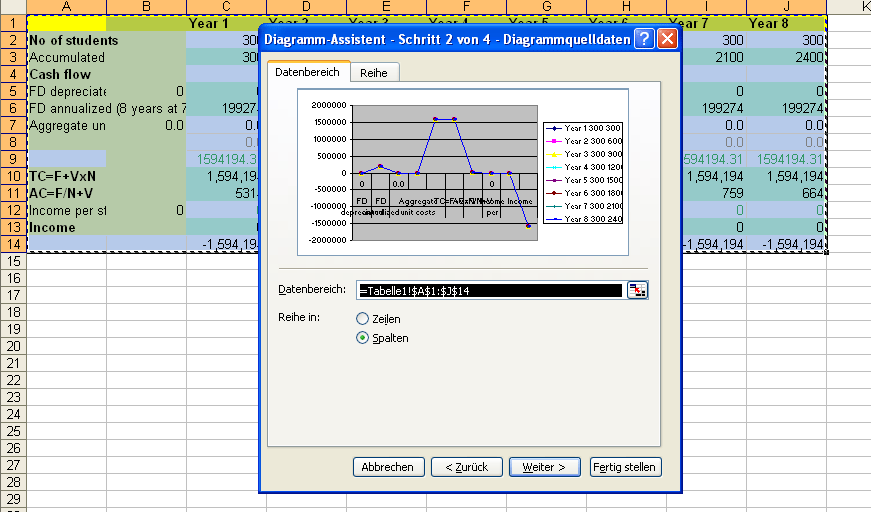Click the 'No of students' cell
The height and width of the screenshot is (512, 871).
67,41
